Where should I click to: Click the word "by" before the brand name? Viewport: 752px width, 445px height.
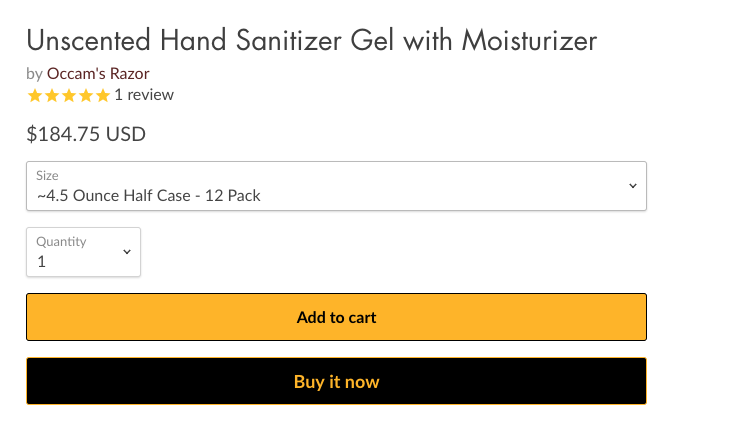(x=34, y=73)
